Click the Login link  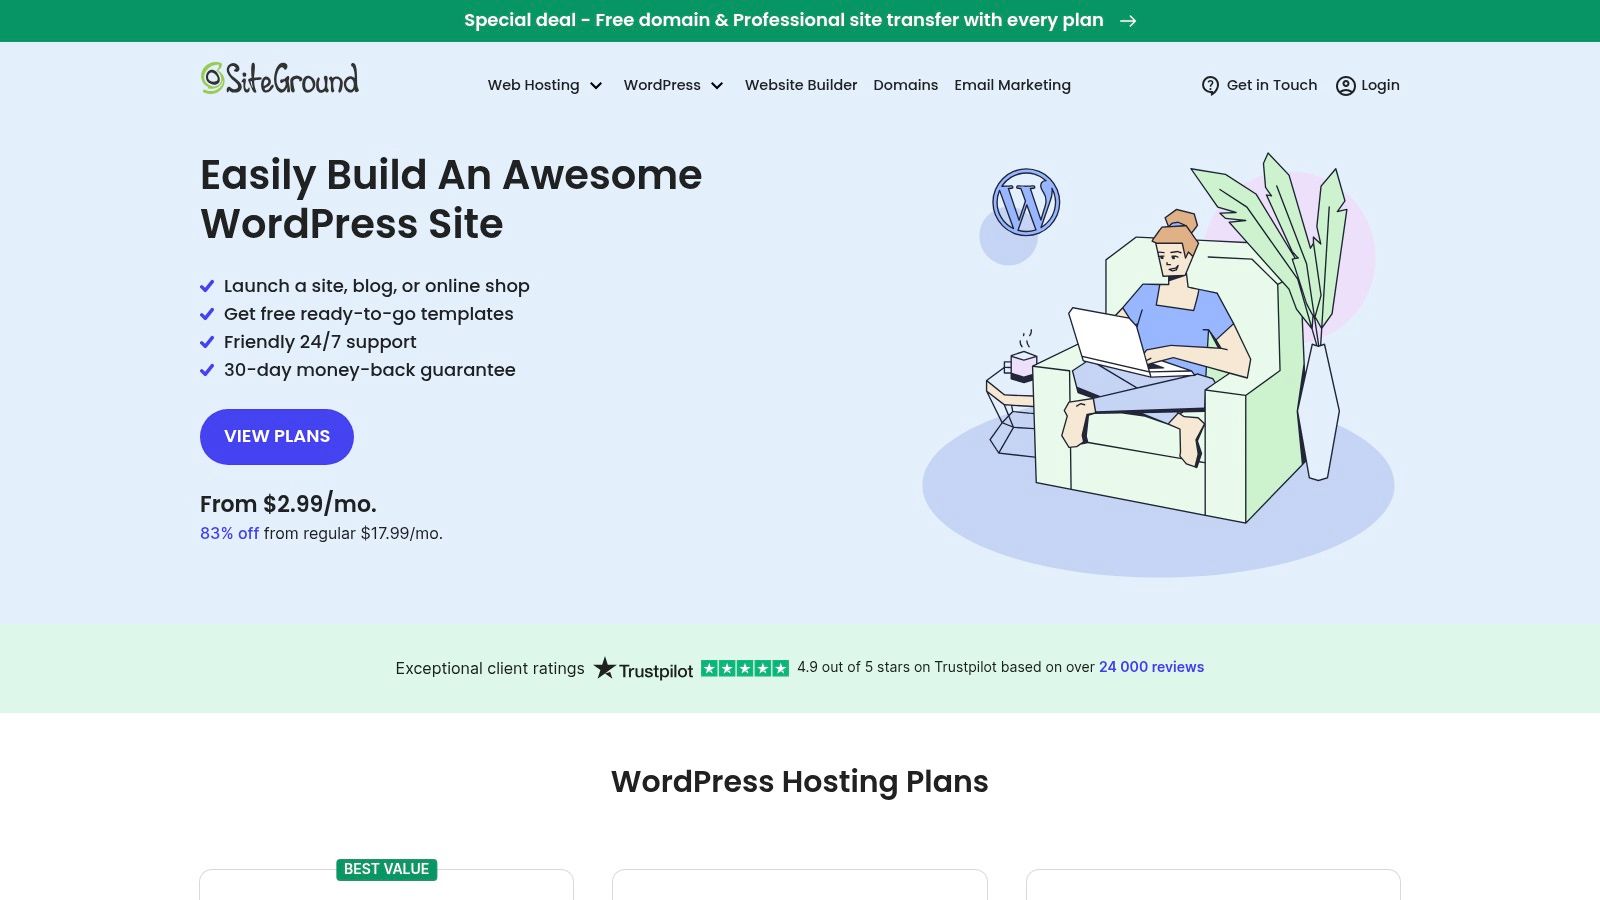tap(1379, 85)
